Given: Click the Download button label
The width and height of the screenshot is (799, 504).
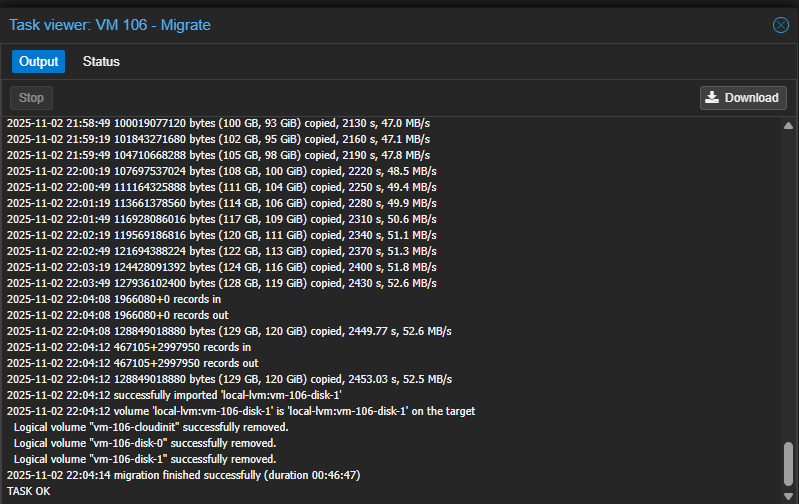Looking at the screenshot, I should pos(751,98).
